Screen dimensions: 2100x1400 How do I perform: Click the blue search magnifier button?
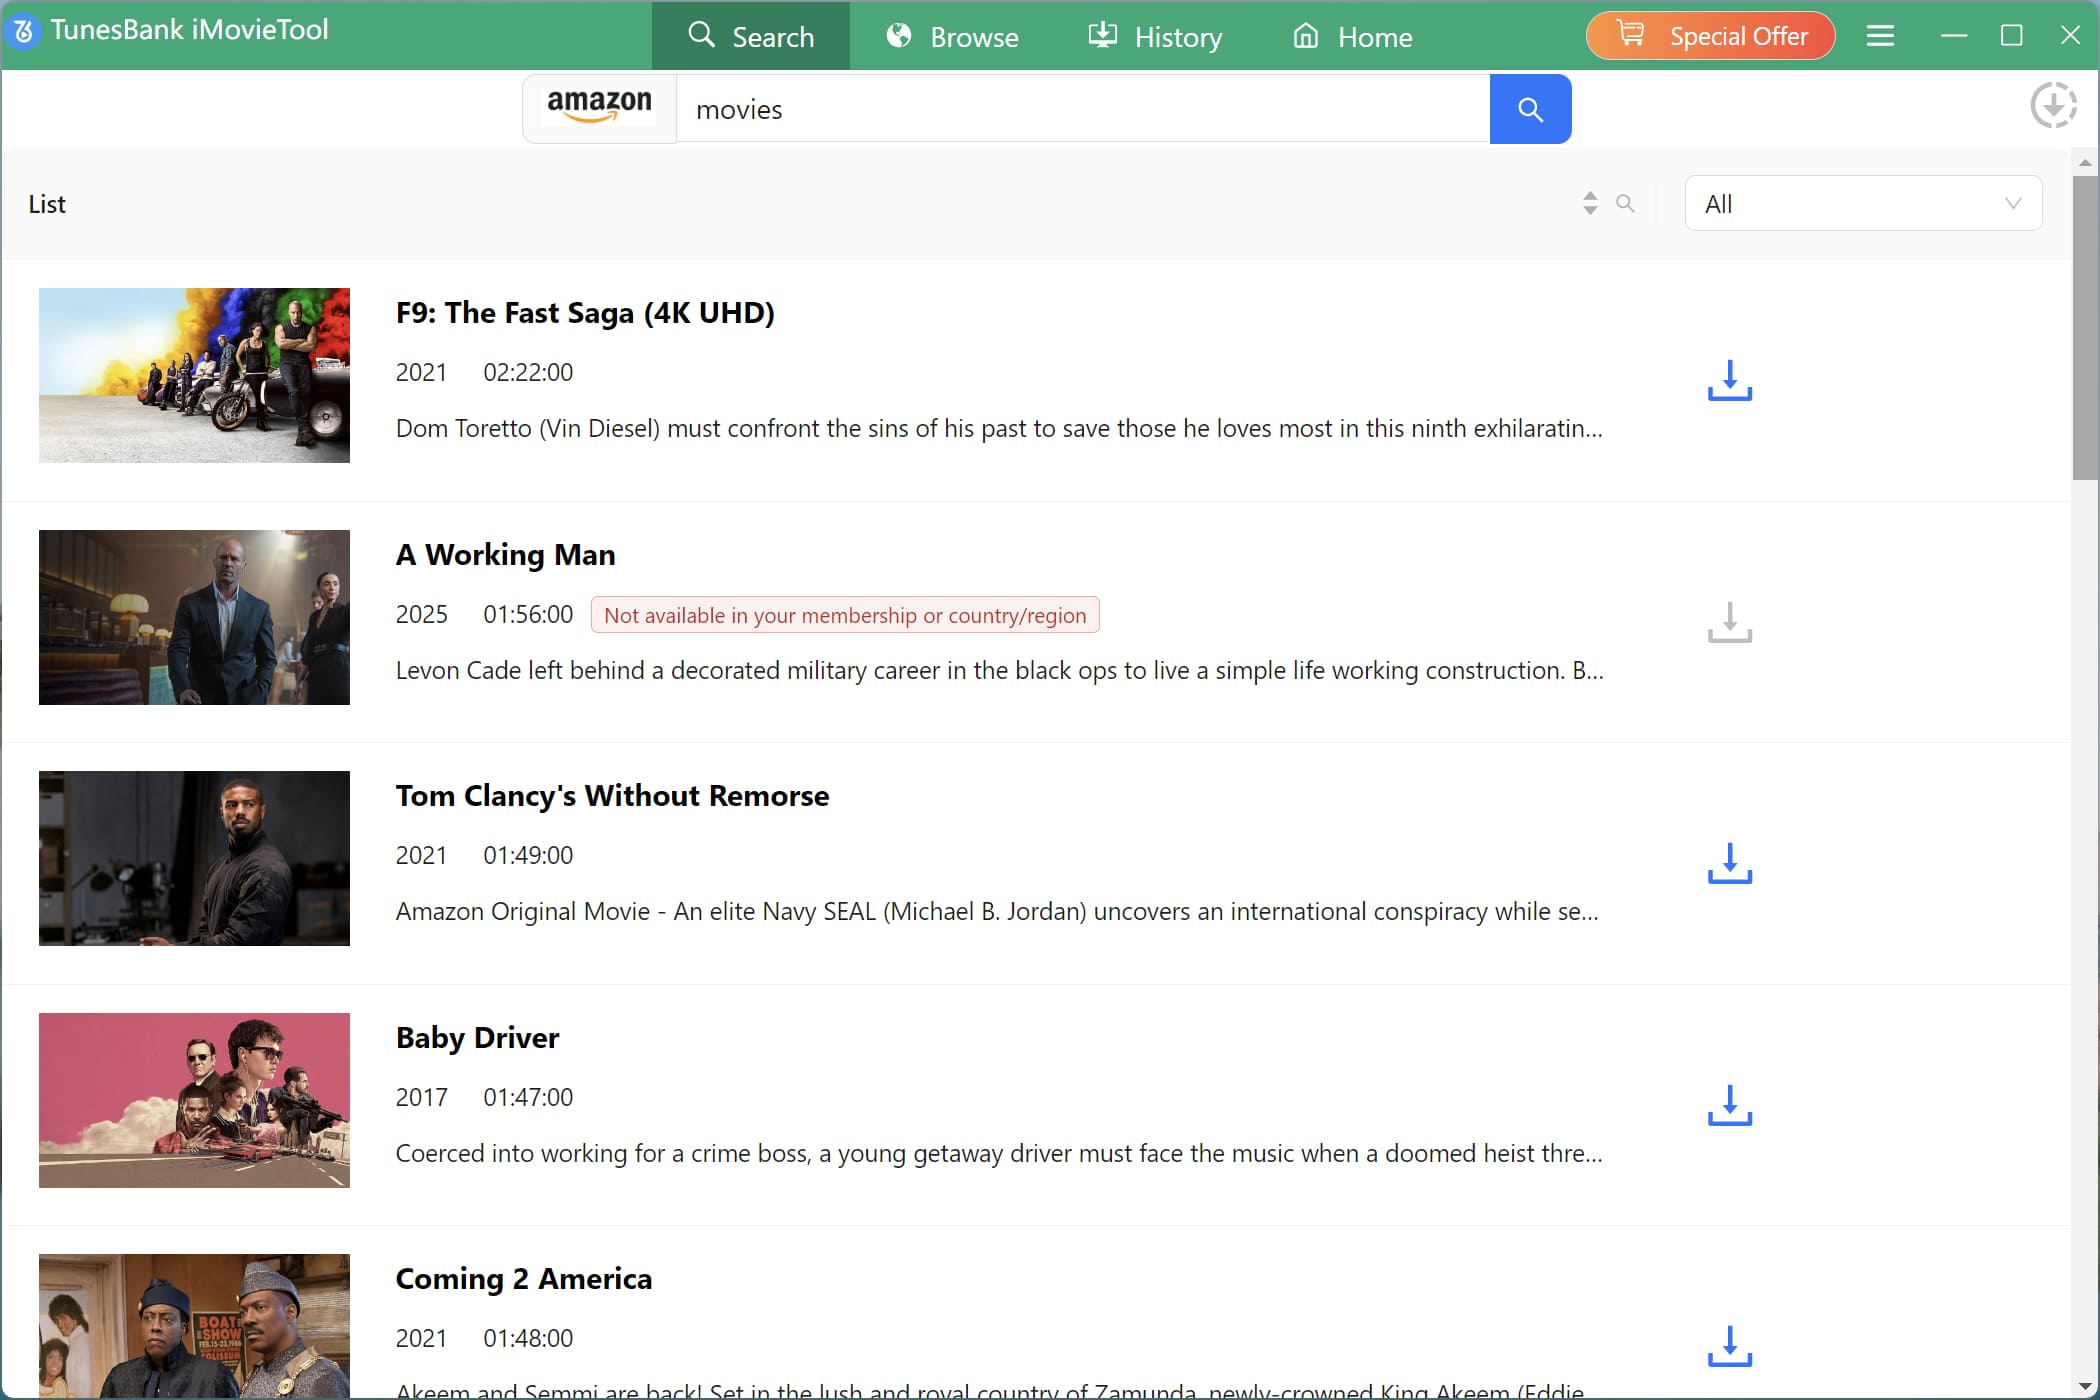pyautogui.click(x=1529, y=109)
